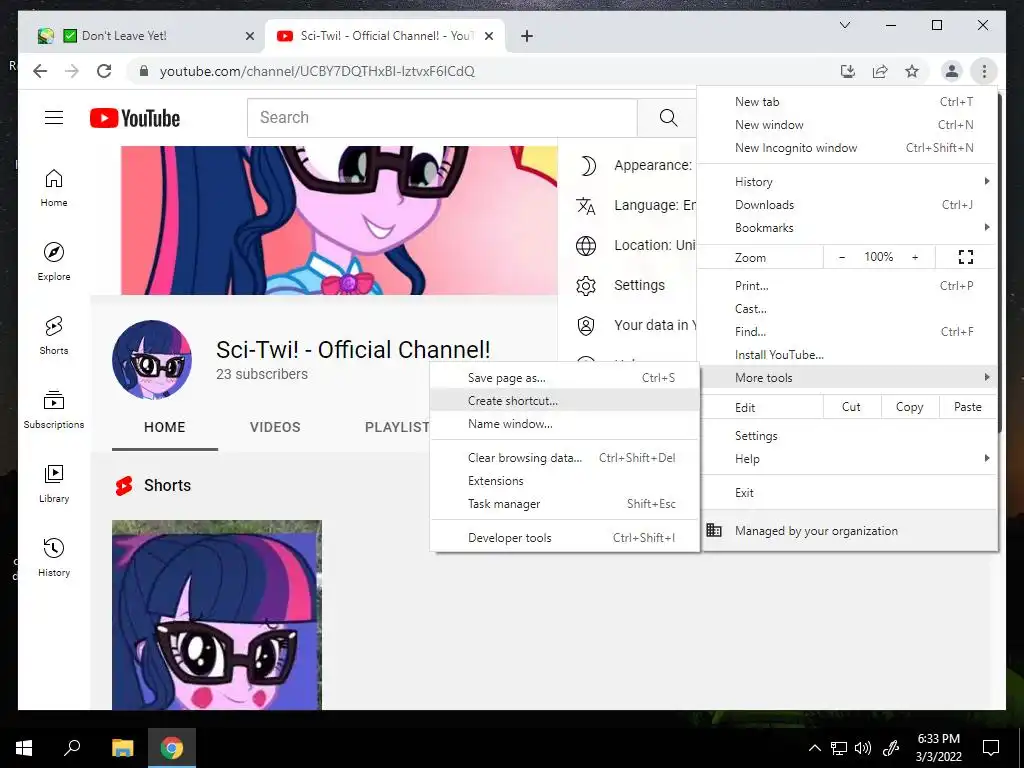Open taskbar search magnifier
Viewport: 1024px width, 768px height.
[x=72, y=747]
